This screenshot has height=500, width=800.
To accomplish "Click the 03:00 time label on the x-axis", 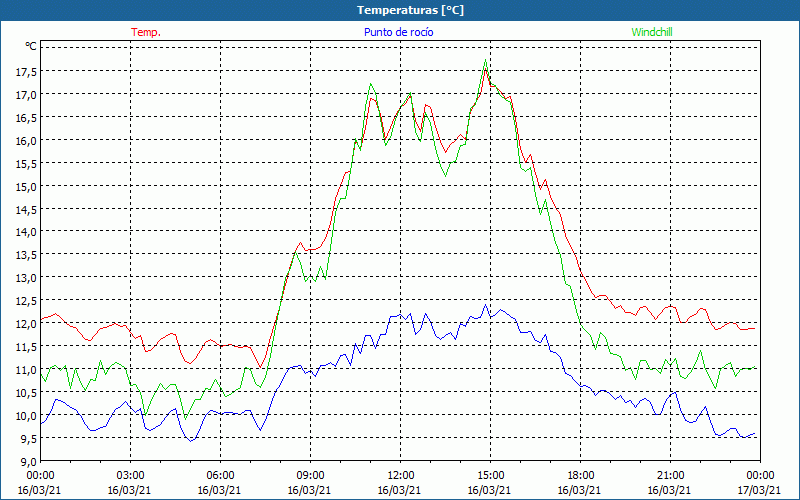I will click(x=131, y=476).
